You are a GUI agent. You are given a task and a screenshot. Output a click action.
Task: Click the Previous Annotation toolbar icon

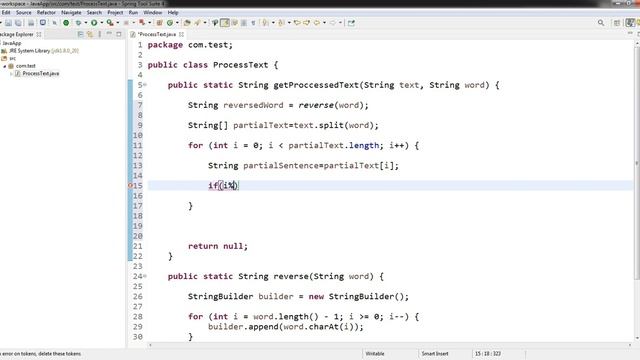(x=282, y=23)
